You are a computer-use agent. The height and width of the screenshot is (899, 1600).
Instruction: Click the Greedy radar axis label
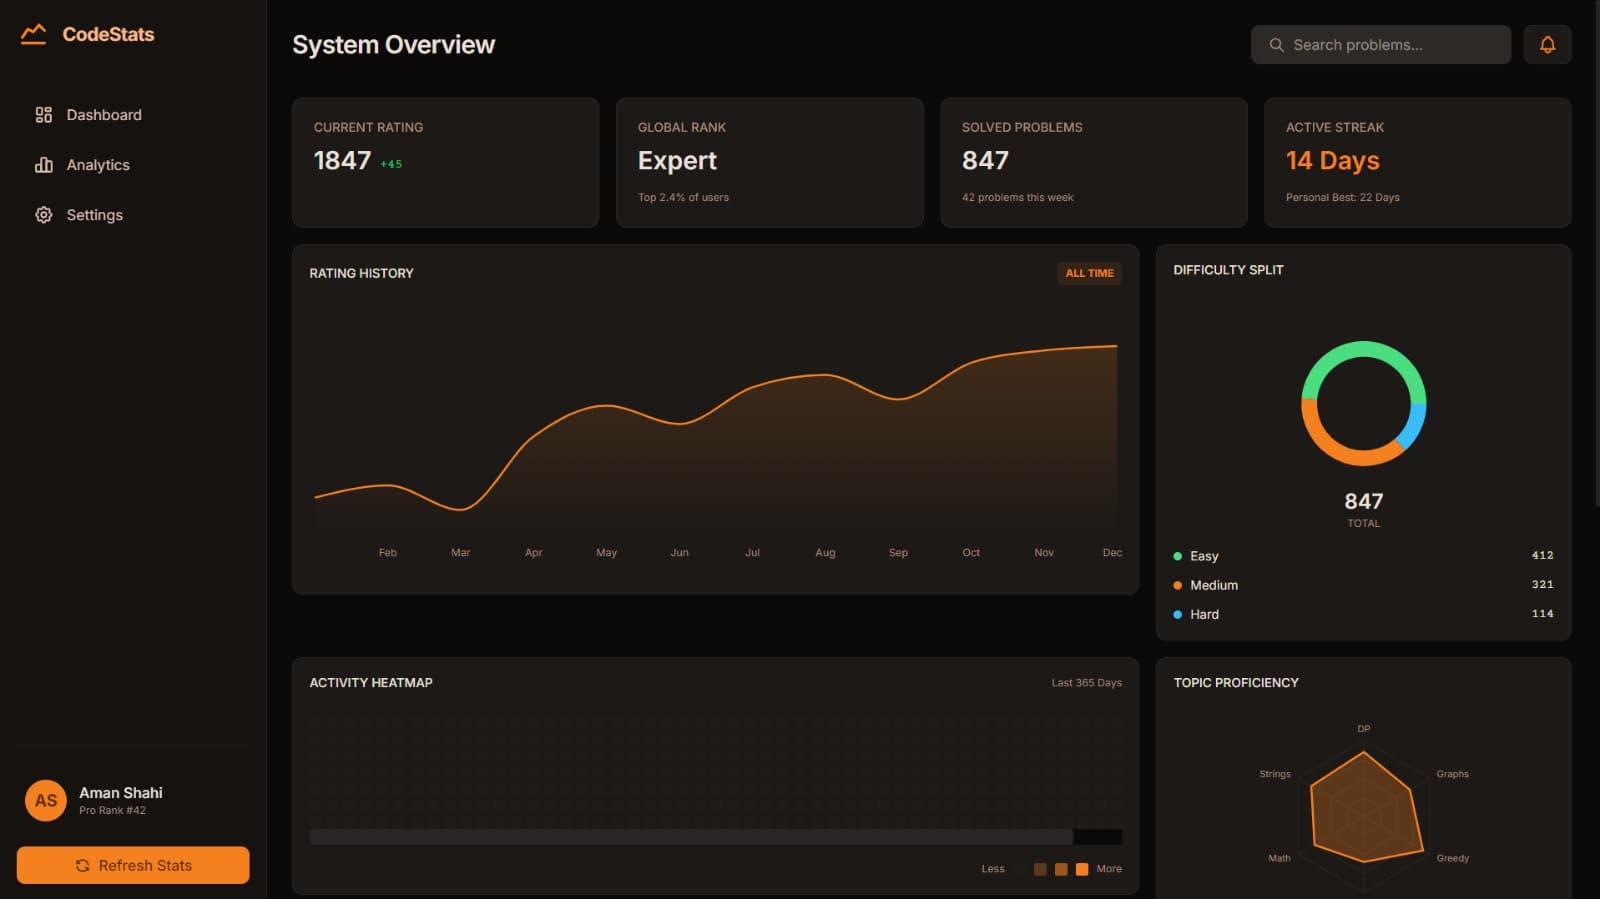point(1452,858)
